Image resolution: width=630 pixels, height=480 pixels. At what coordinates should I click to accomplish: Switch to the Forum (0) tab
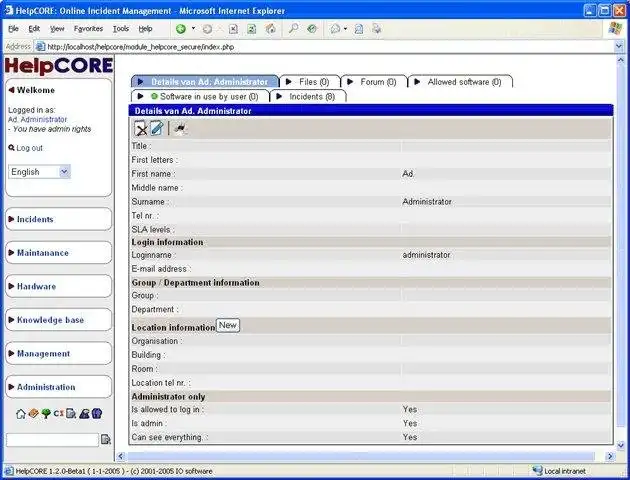coord(374,82)
